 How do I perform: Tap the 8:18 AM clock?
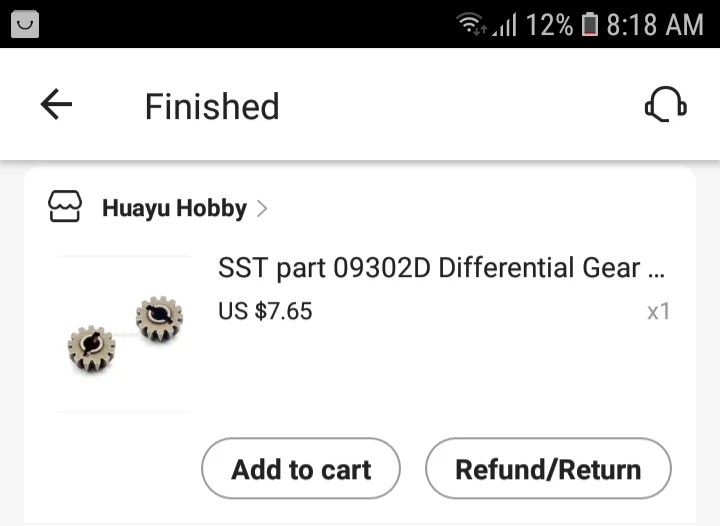click(655, 24)
